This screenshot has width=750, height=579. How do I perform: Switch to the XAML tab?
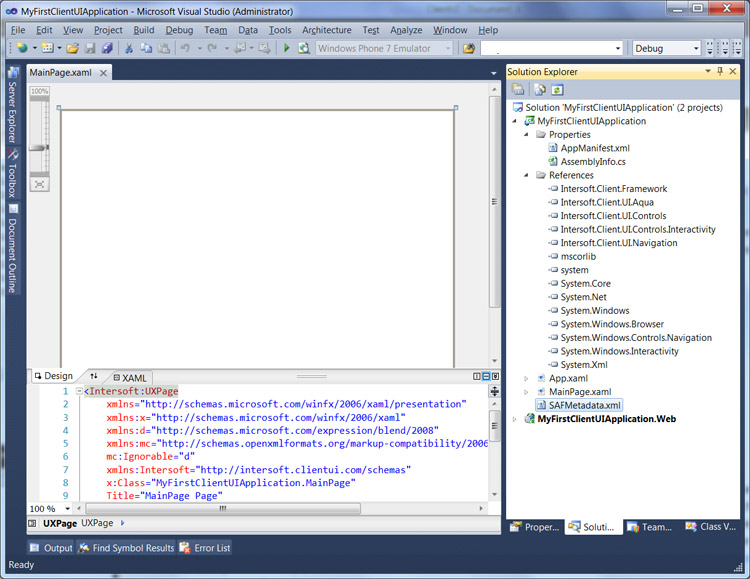tap(129, 377)
